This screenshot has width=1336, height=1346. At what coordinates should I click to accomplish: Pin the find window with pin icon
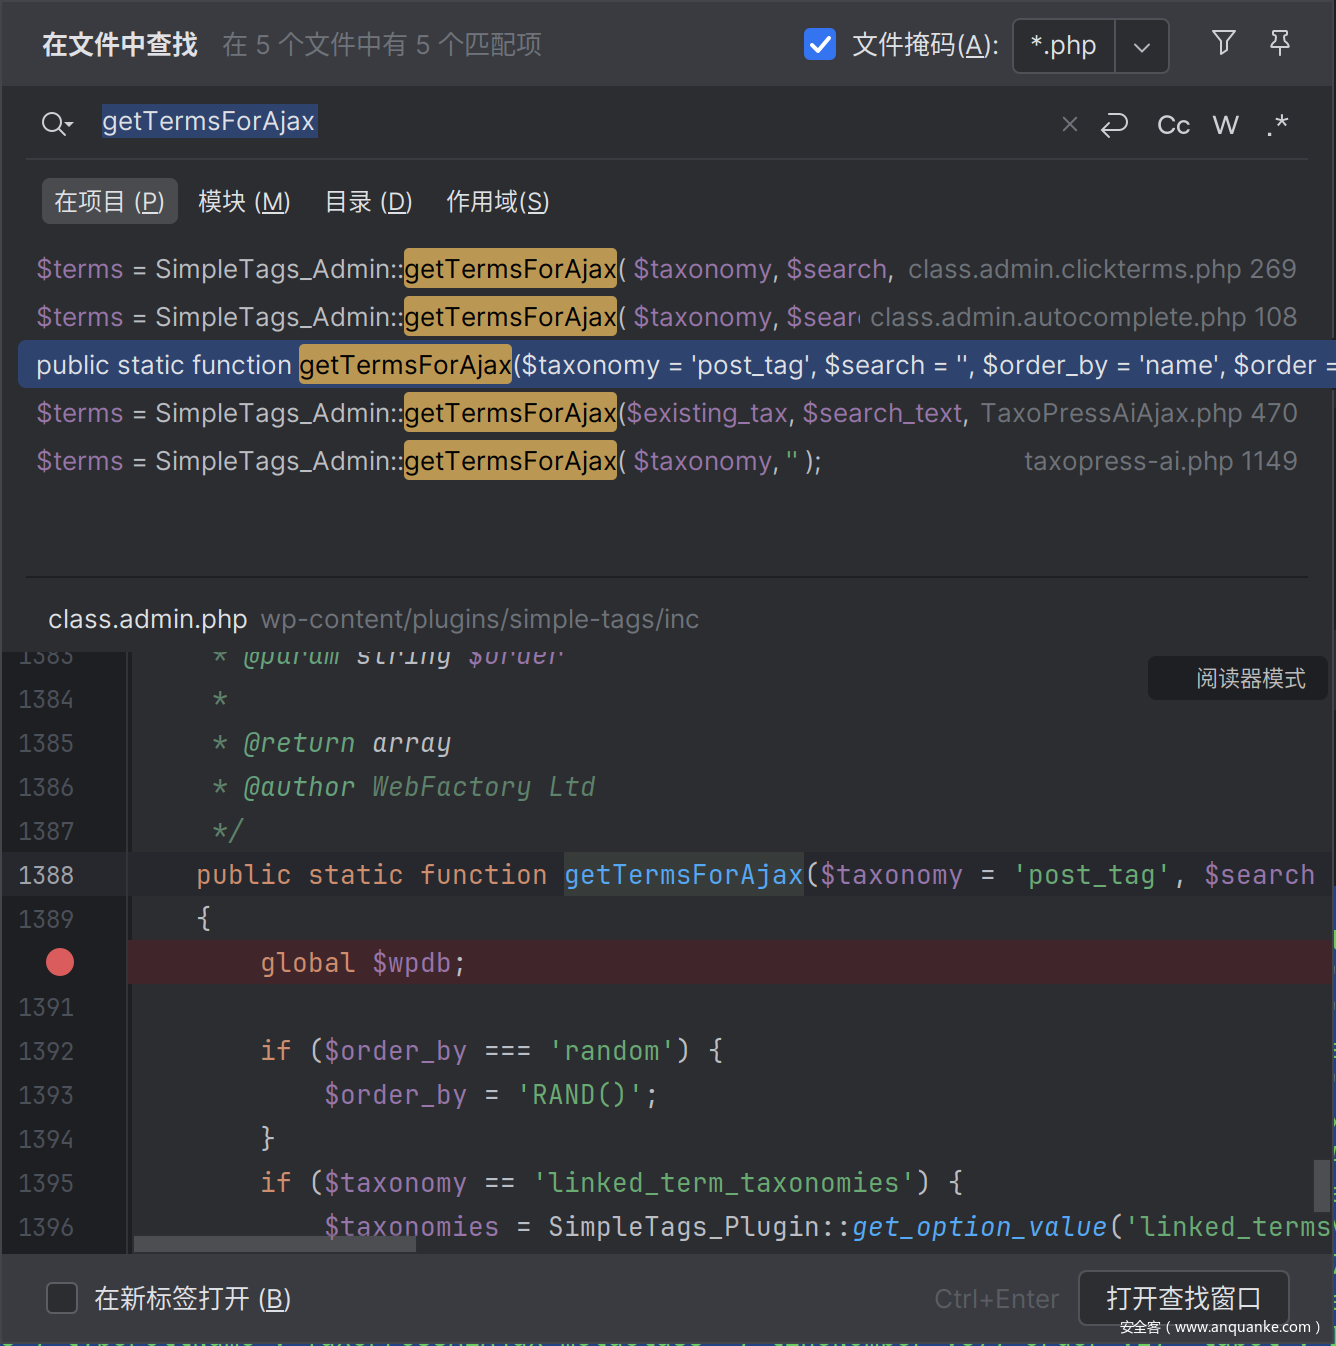(1279, 43)
